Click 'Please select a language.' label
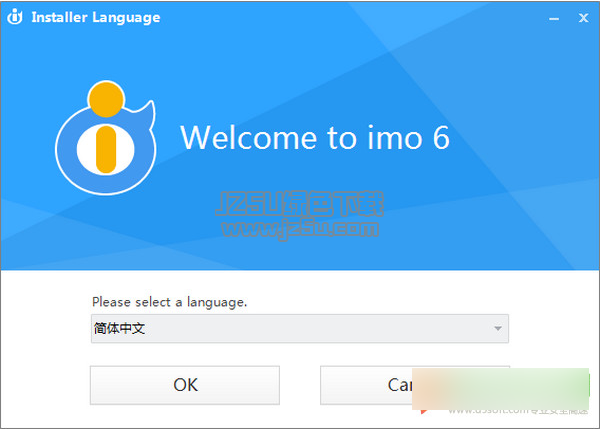The image size is (600, 429). 170,302
